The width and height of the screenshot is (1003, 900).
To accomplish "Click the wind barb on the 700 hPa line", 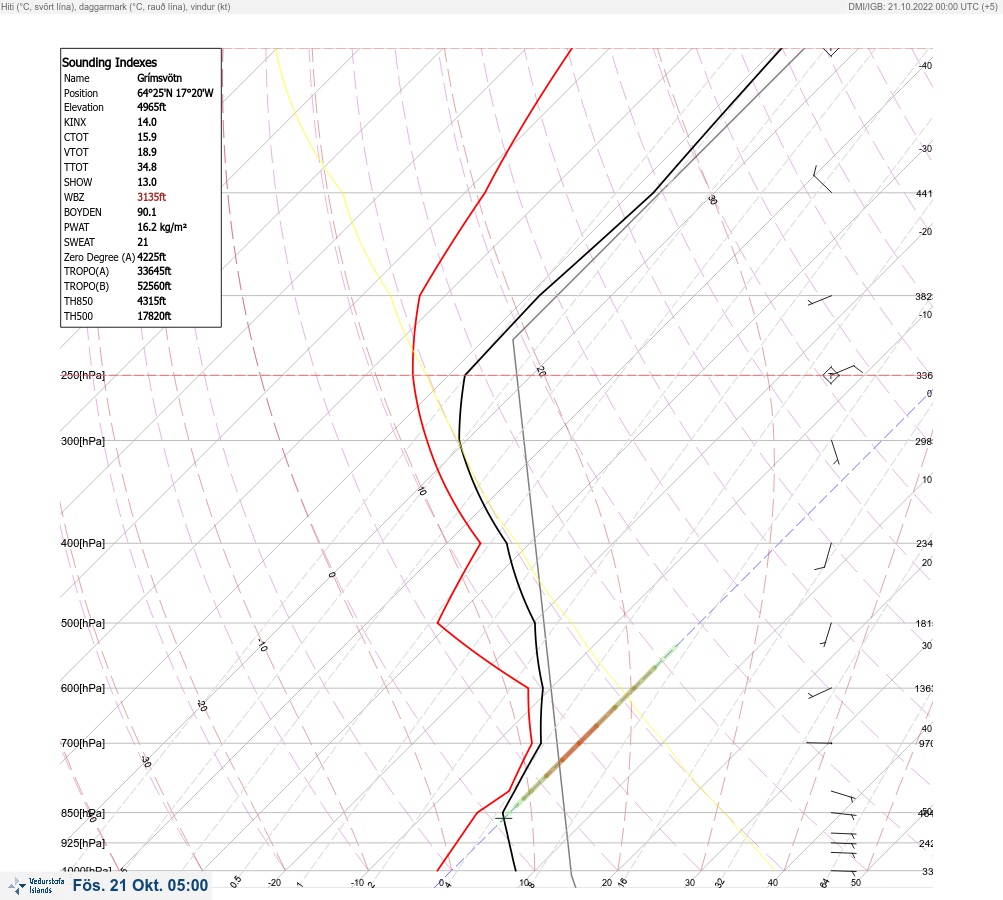I will pyautogui.click(x=819, y=743).
